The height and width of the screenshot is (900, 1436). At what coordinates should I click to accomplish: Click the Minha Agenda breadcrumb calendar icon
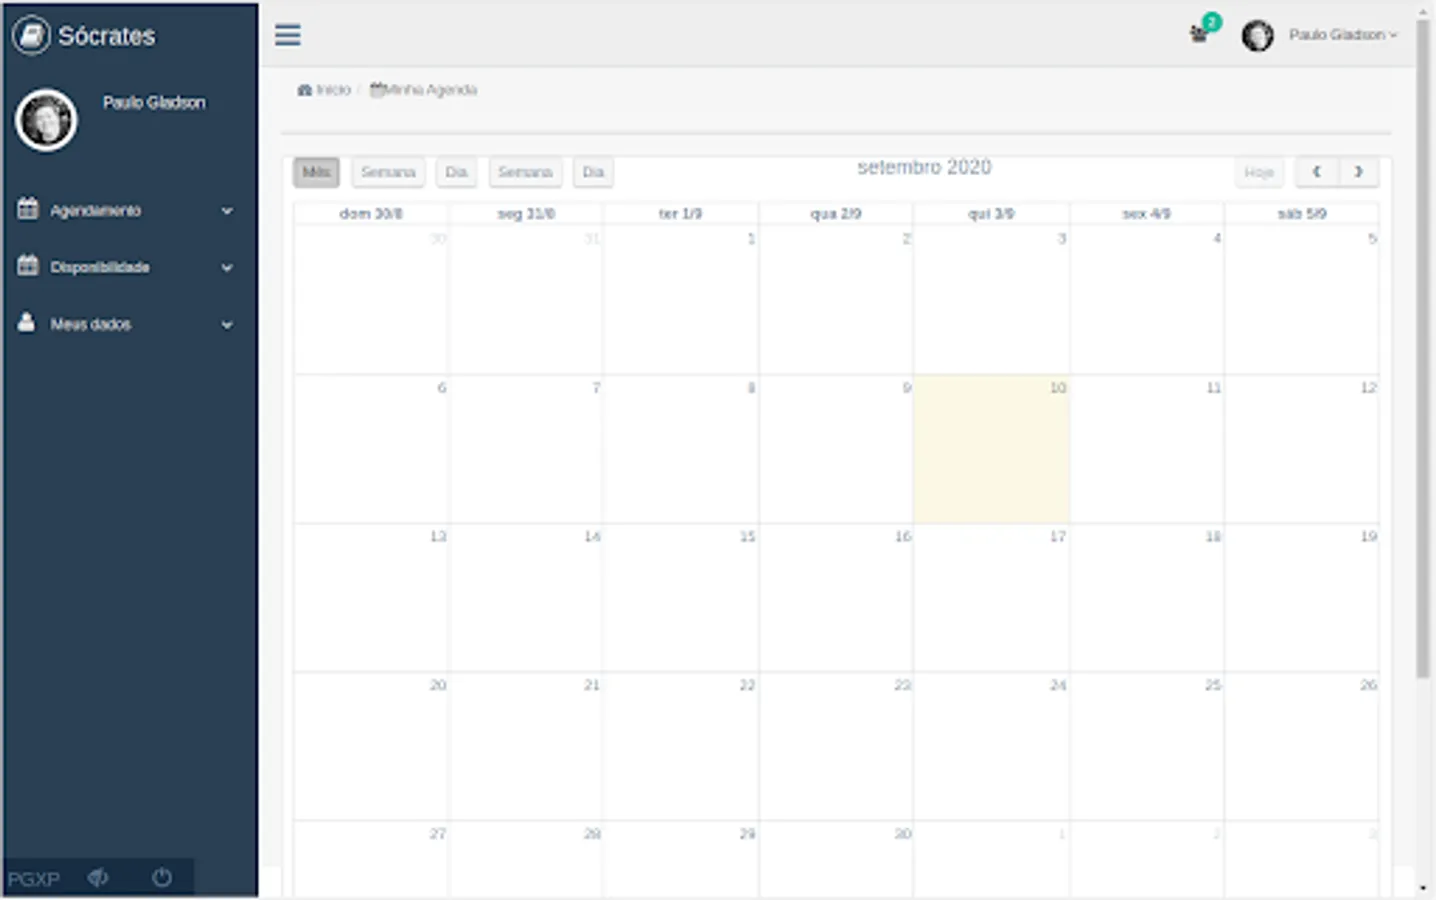[x=377, y=90]
